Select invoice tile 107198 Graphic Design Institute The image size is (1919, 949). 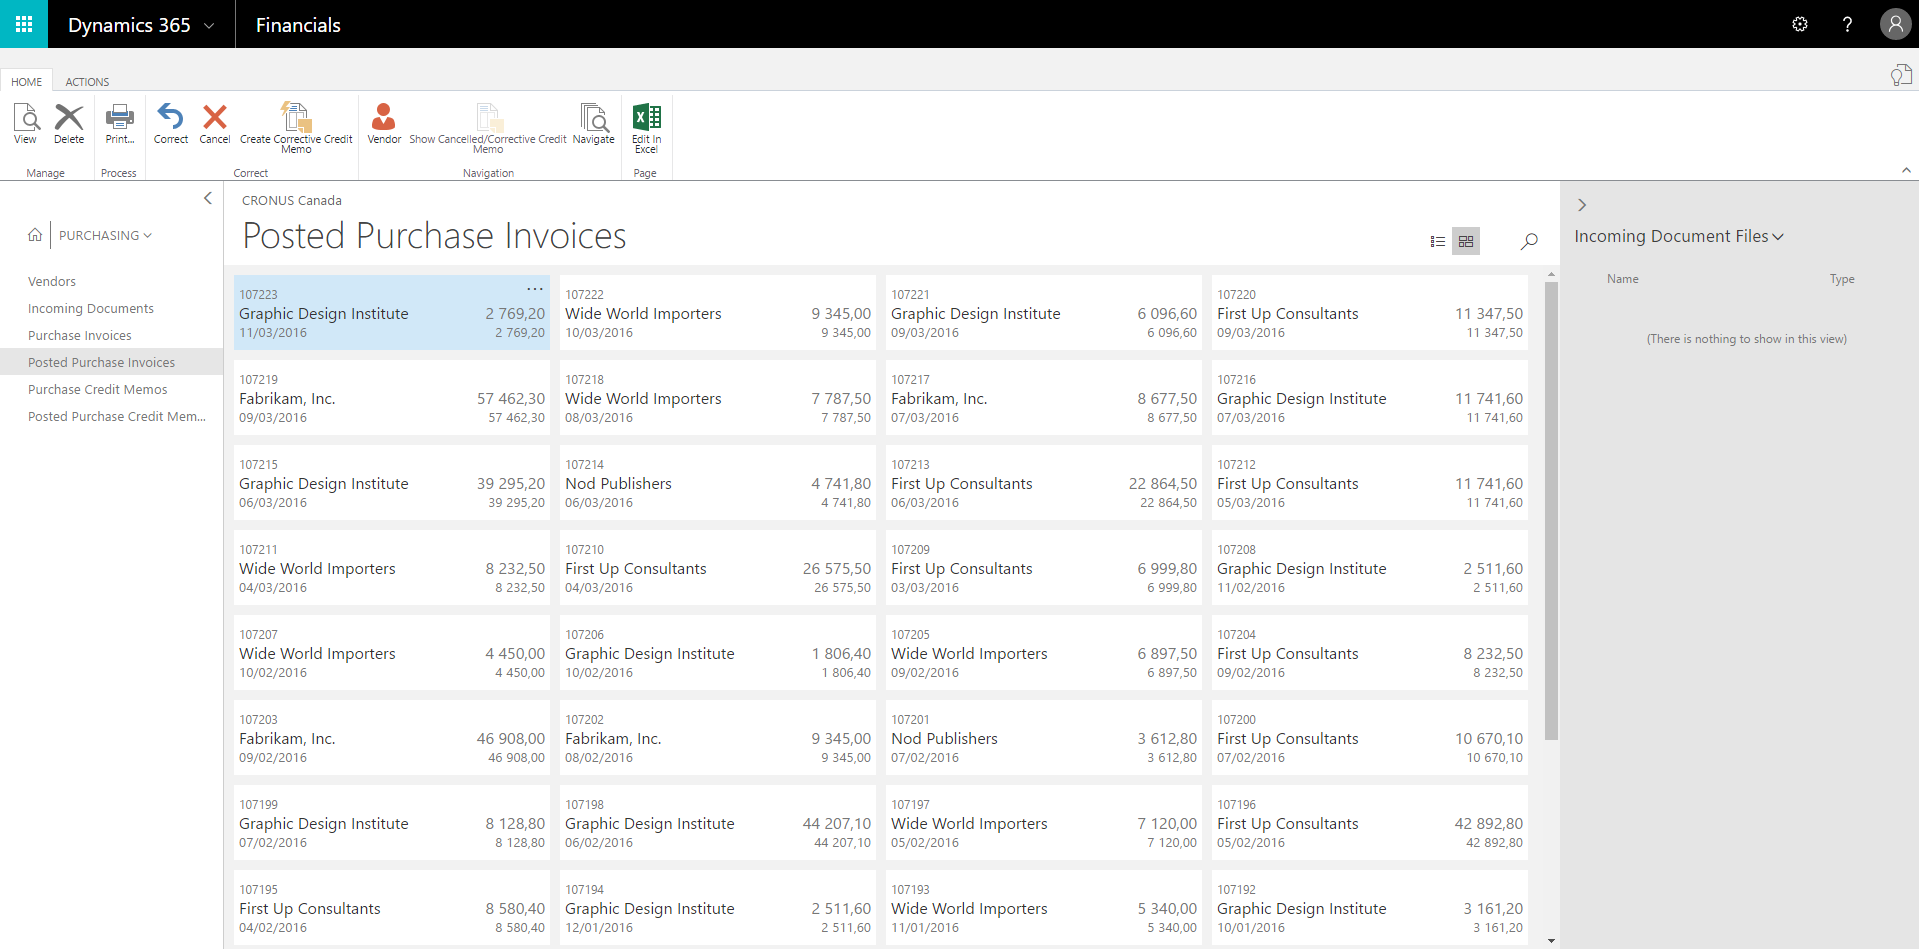[x=718, y=823]
